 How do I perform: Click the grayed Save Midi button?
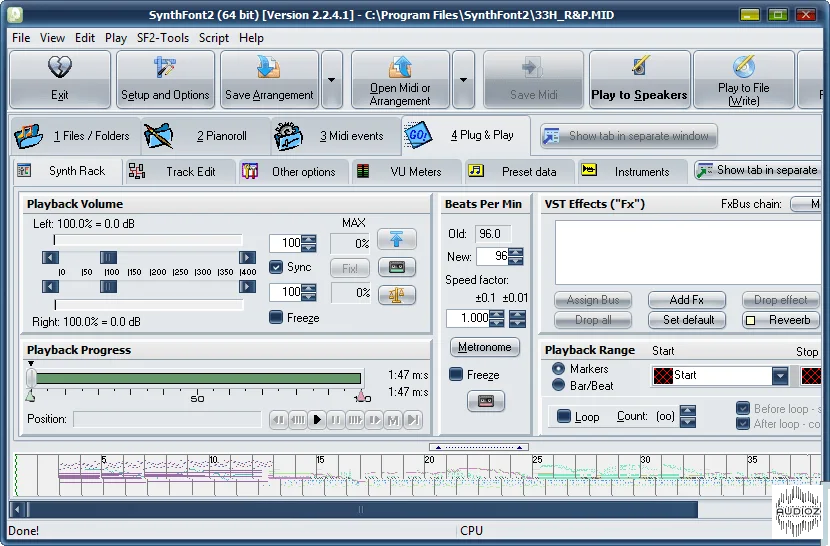534,79
